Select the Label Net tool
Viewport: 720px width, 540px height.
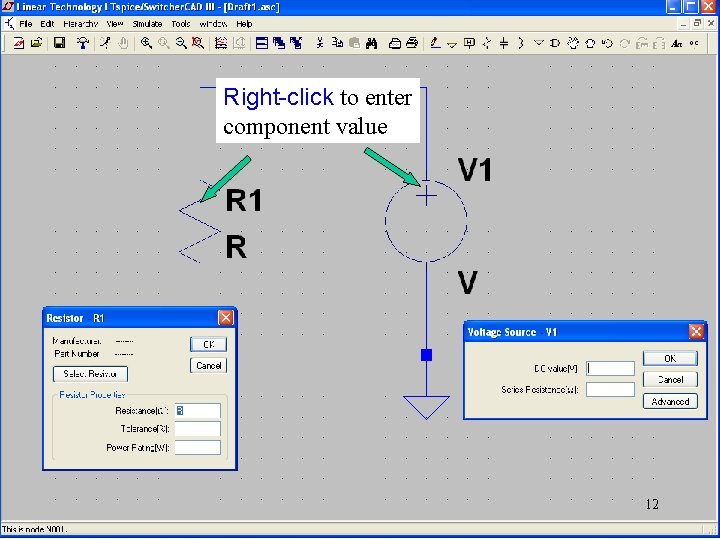click(x=469, y=43)
